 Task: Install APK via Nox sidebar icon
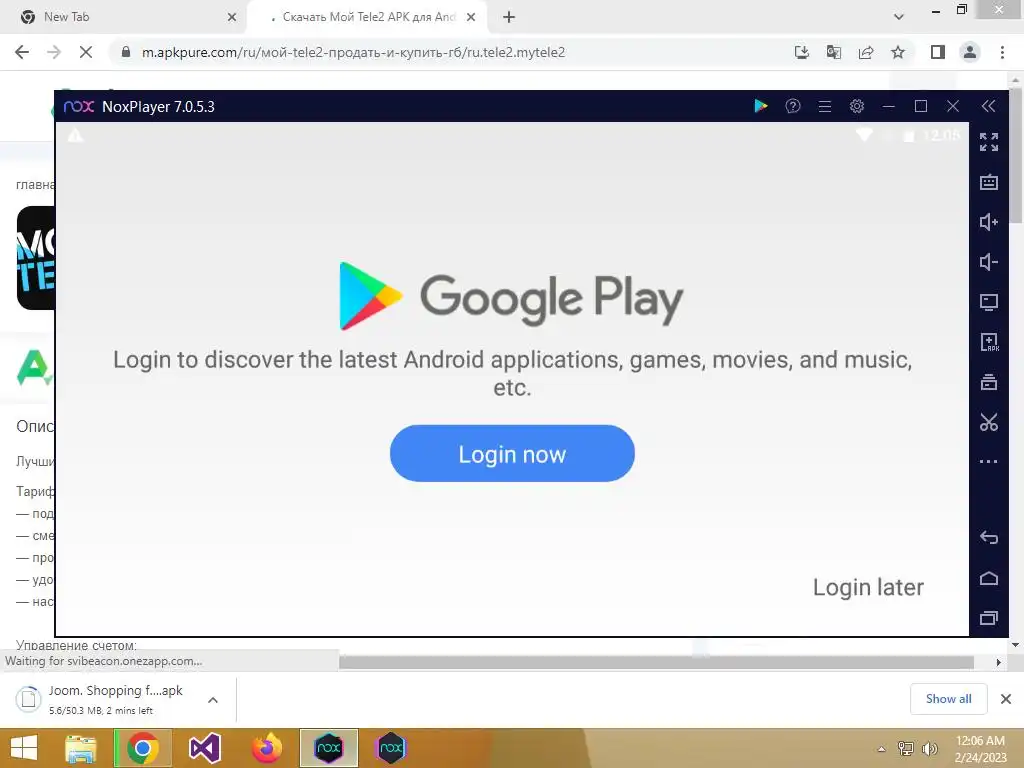coord(989,342)
